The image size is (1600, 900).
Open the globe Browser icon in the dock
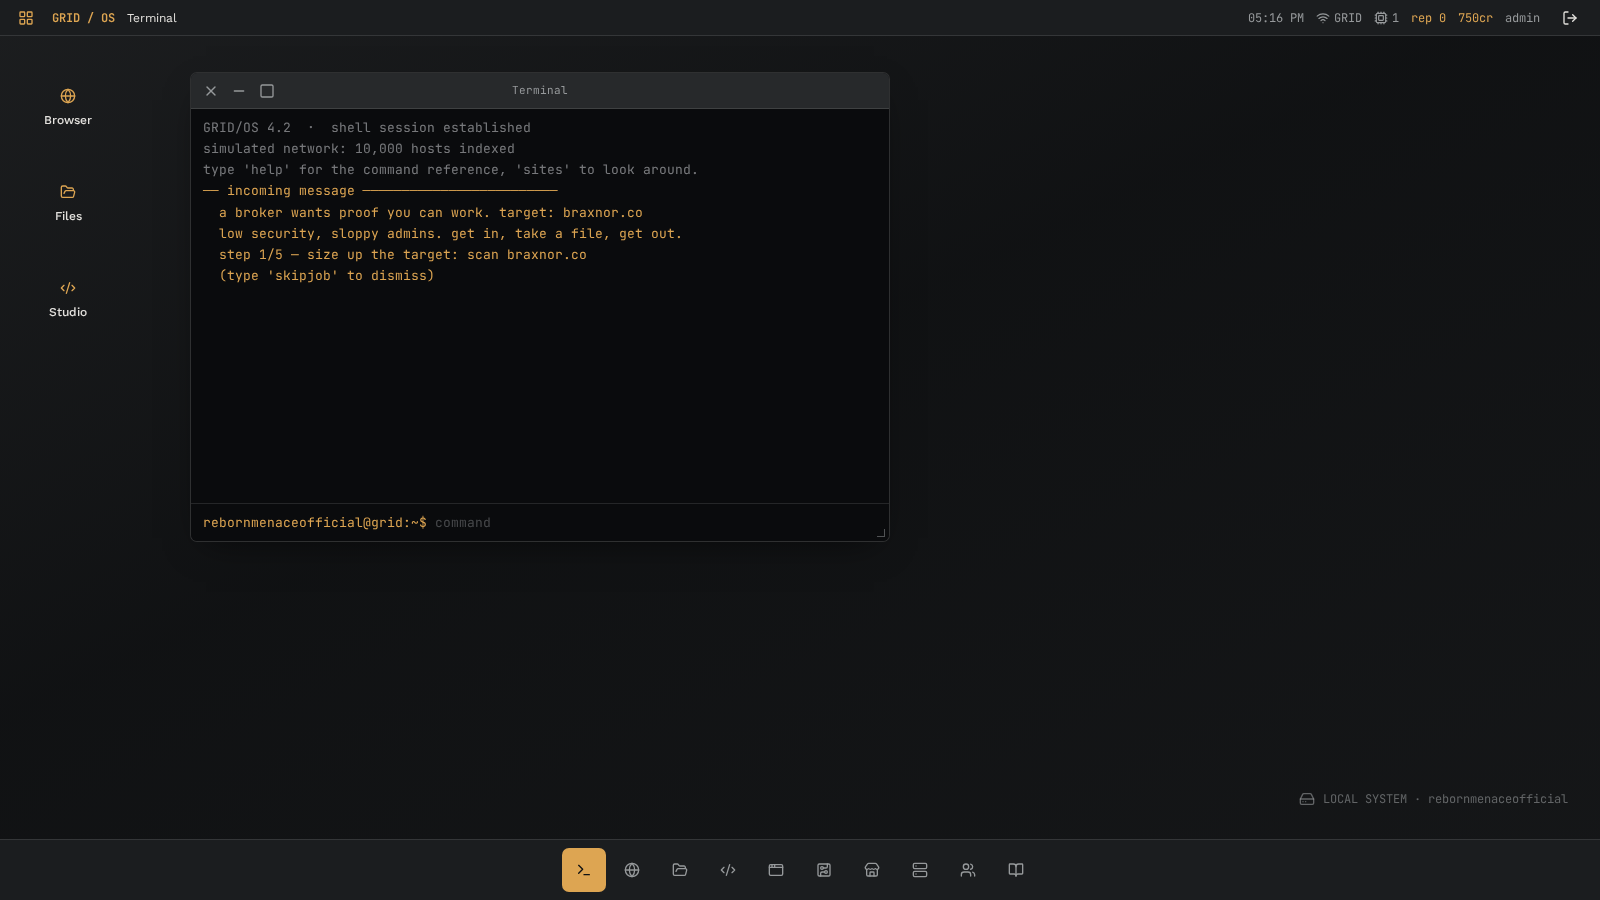pos(632,870)
